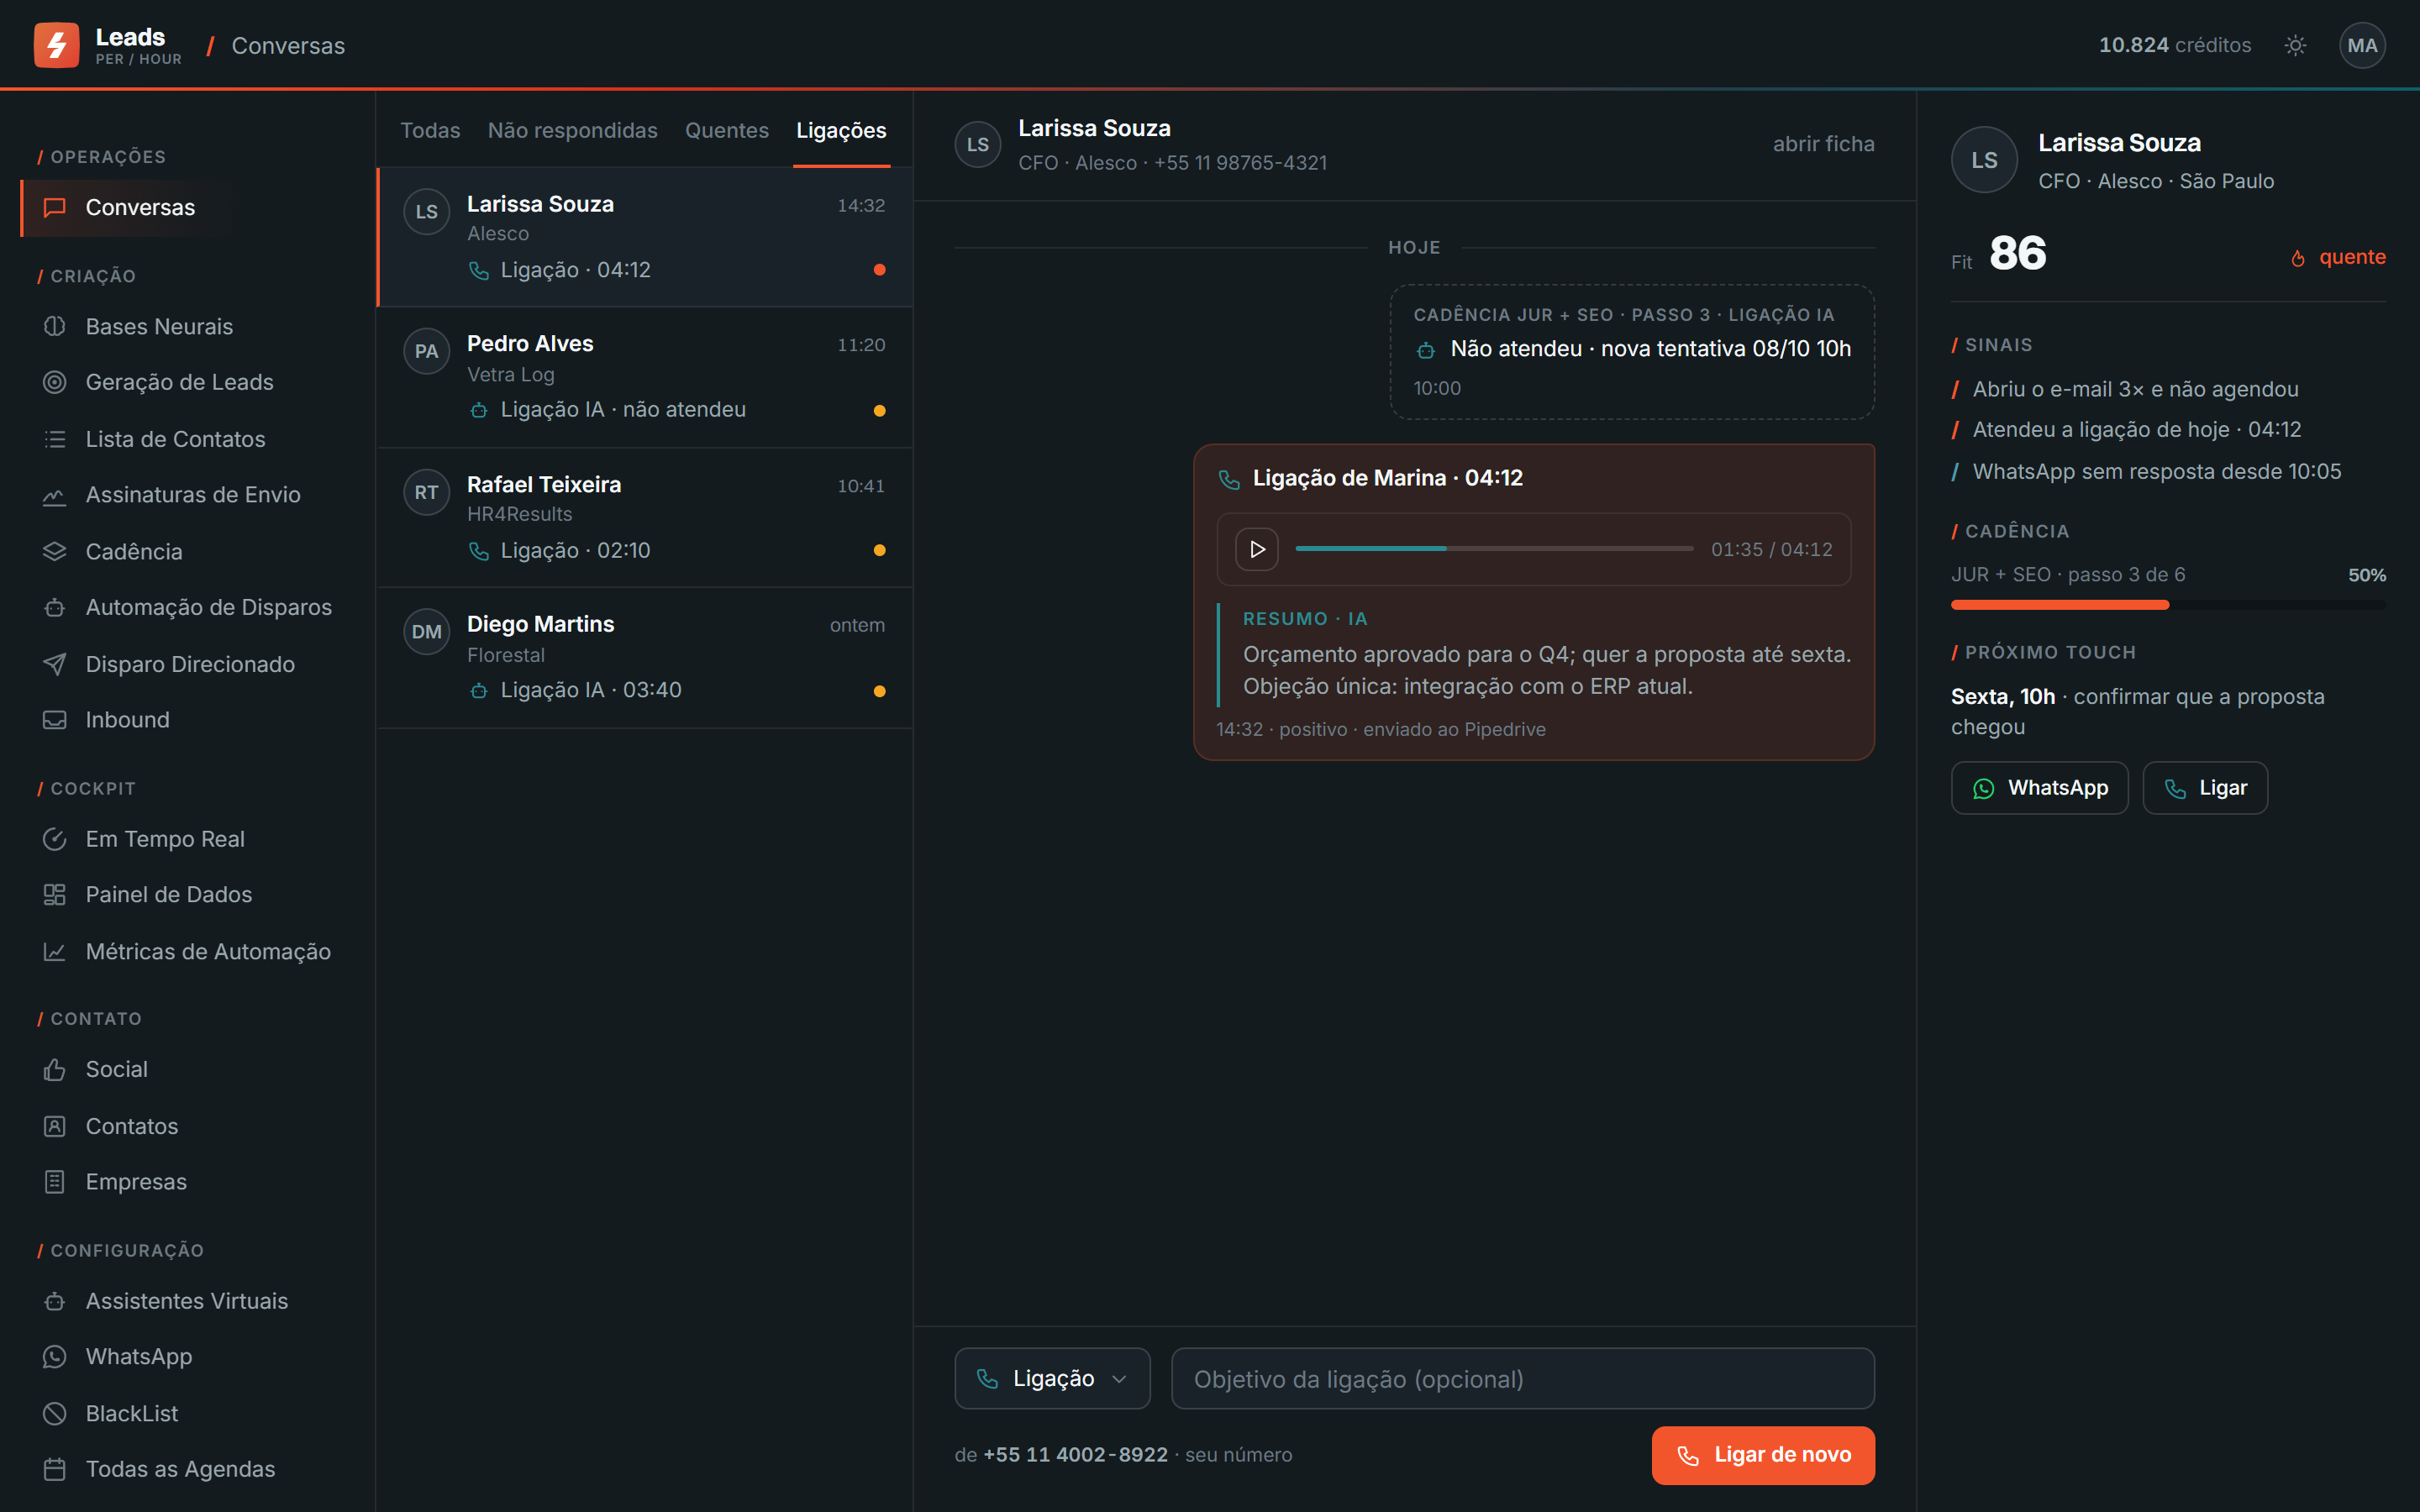Image resolution: width=2420 pixels, height=1512 pixels.
Task: Open the Inbound inbox icon
Action: click(x=55, y=720)
